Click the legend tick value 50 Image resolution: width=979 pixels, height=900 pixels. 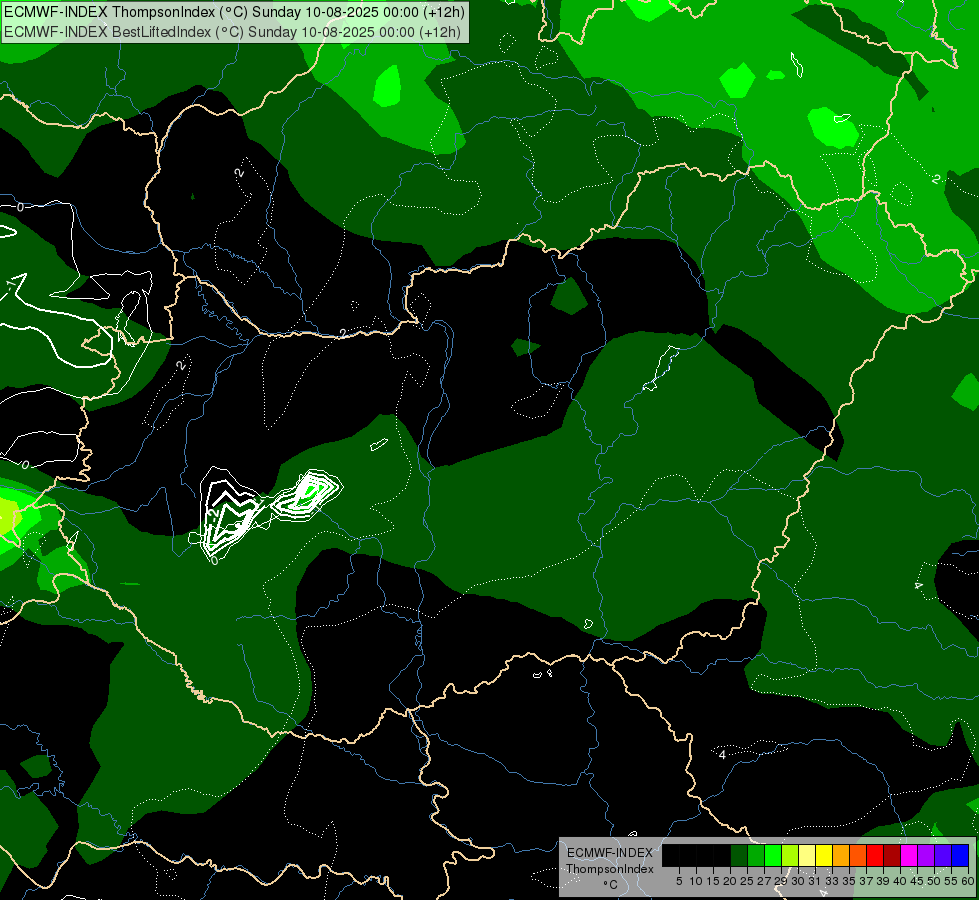(934, 881)
